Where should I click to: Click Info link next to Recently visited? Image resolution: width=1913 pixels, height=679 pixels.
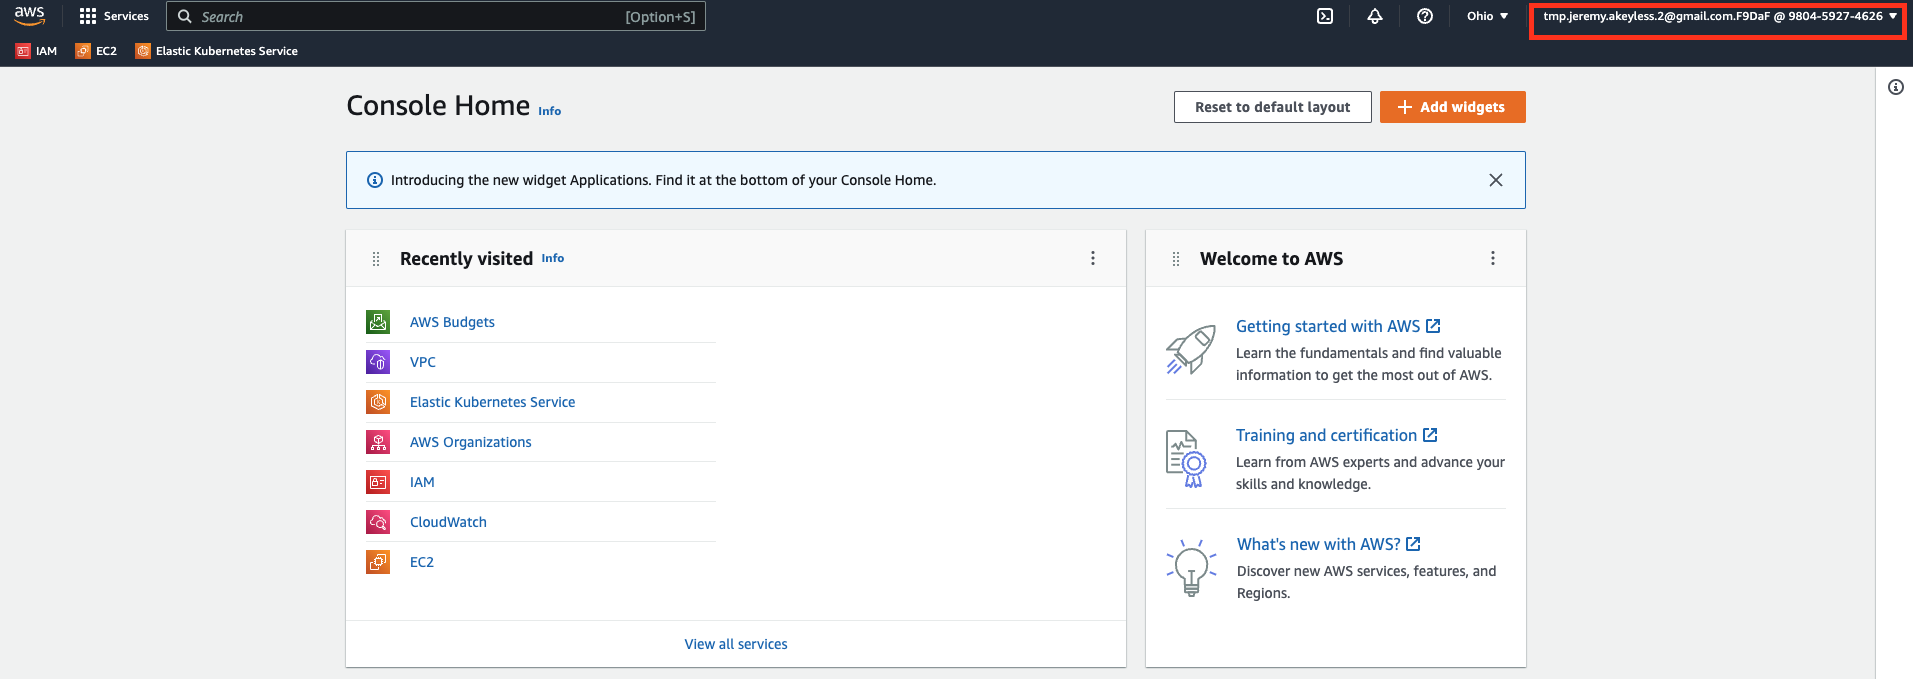[x=553, y=258]
